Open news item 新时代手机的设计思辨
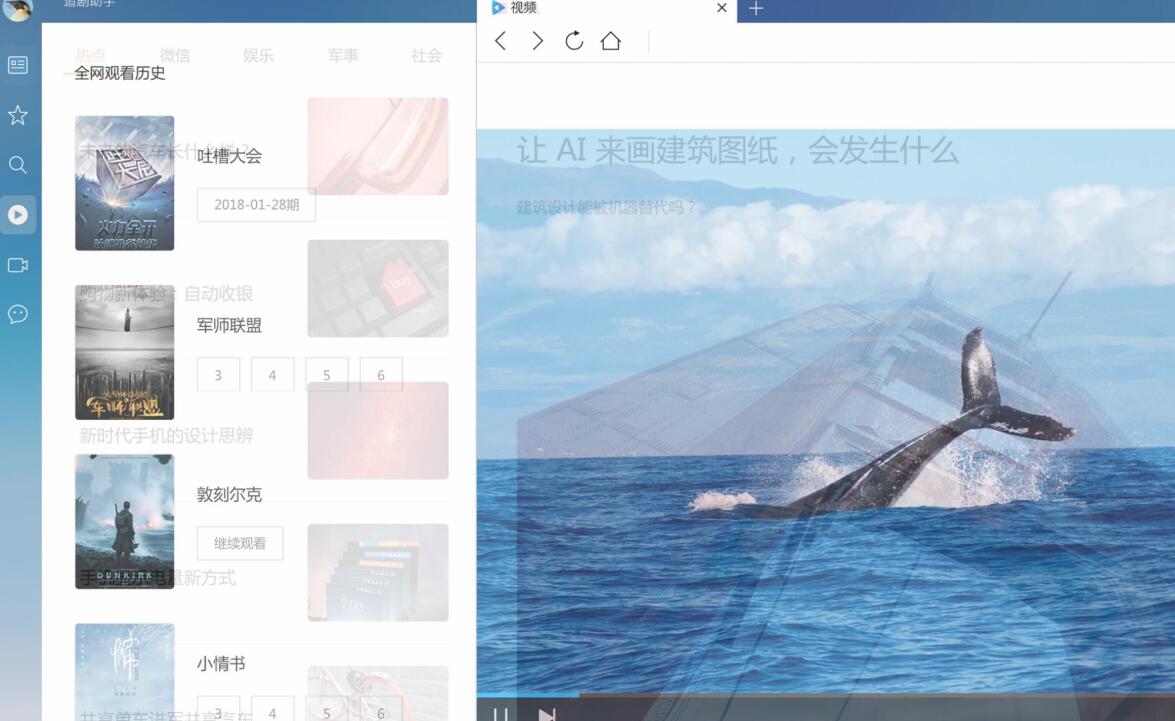Image resolution: width=1175 pixels, height=721 pixels. [166, 435]
